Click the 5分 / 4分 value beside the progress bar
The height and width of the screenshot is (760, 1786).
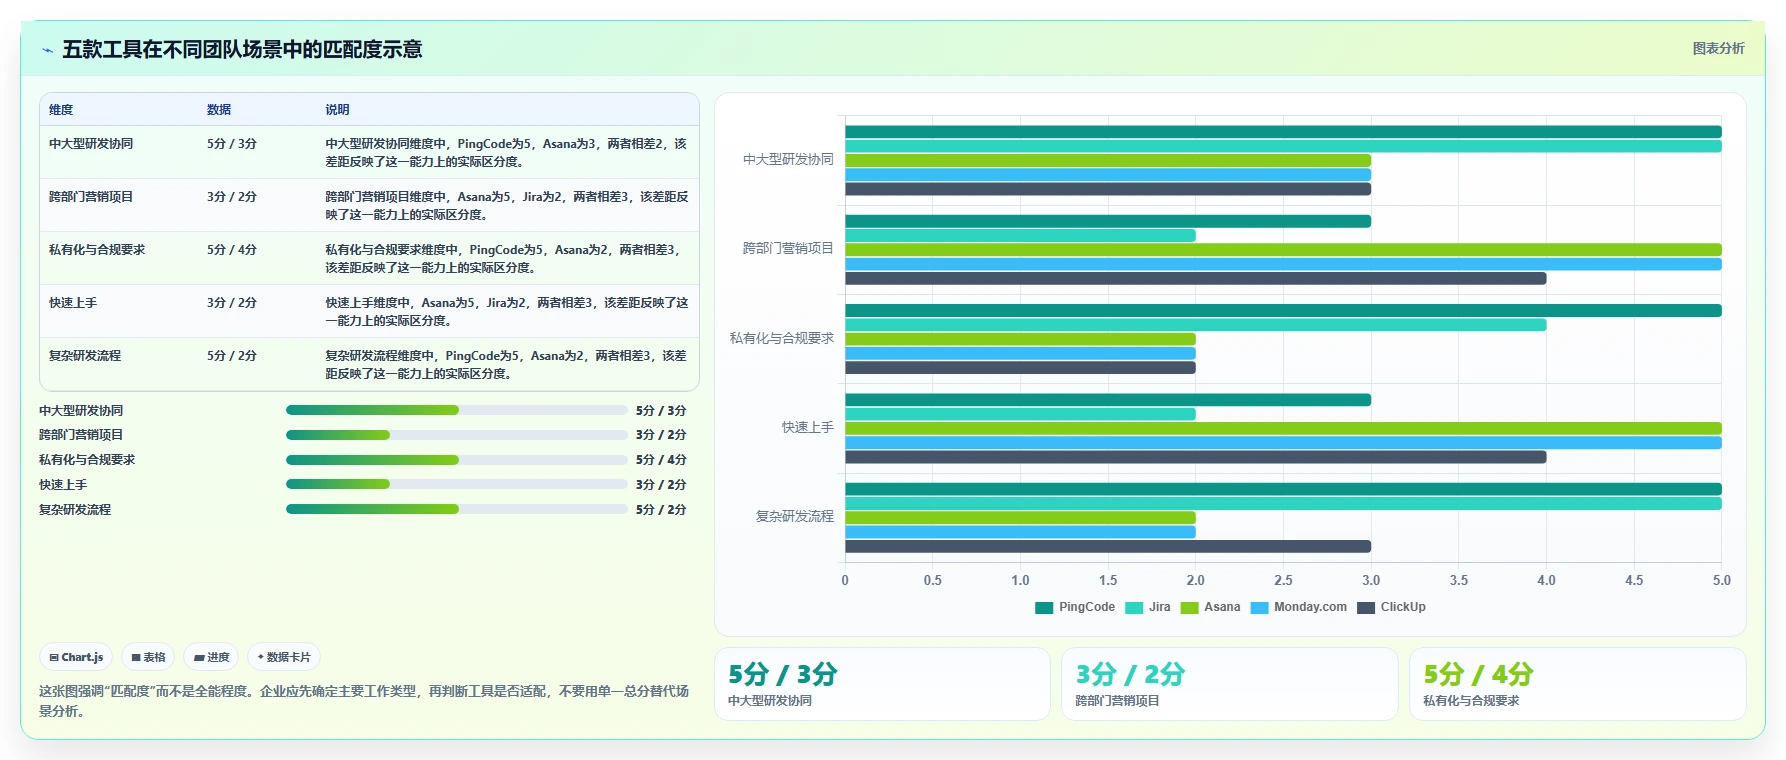coord(661,460)
